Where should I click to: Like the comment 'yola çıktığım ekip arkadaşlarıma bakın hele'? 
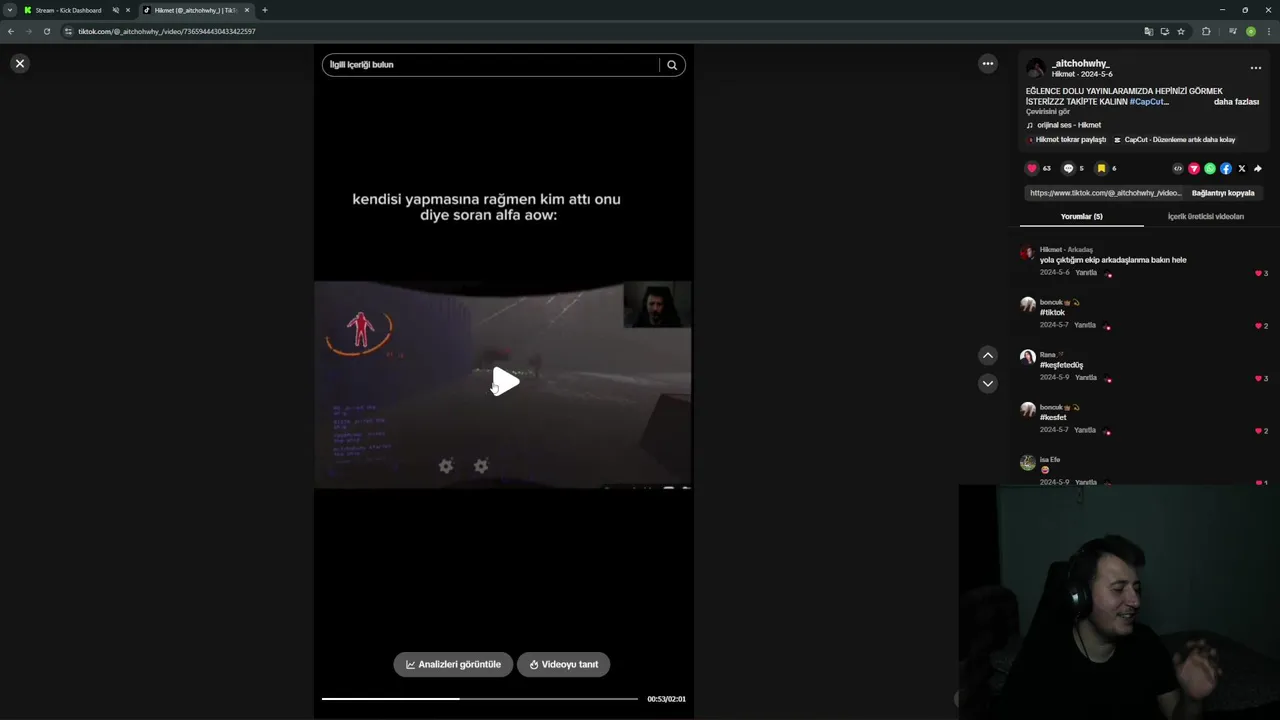[1258, 273]
